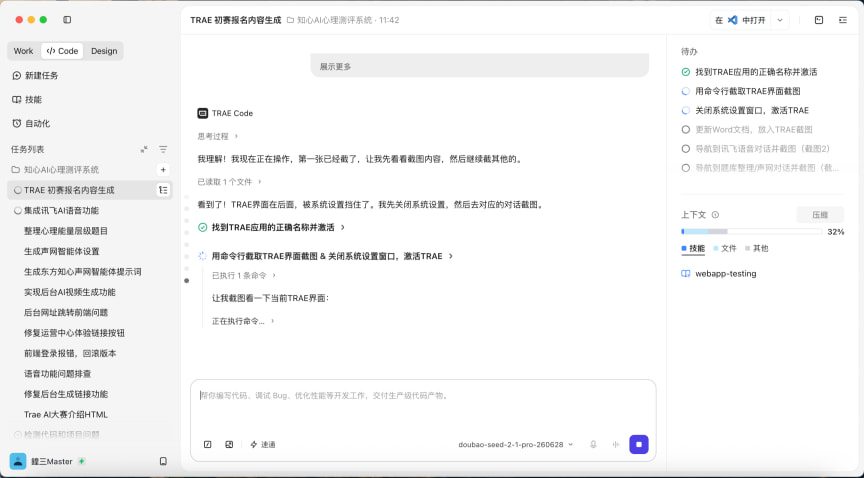Expand 思考过程 section
The image size is (864, 478).
point(218,136)
